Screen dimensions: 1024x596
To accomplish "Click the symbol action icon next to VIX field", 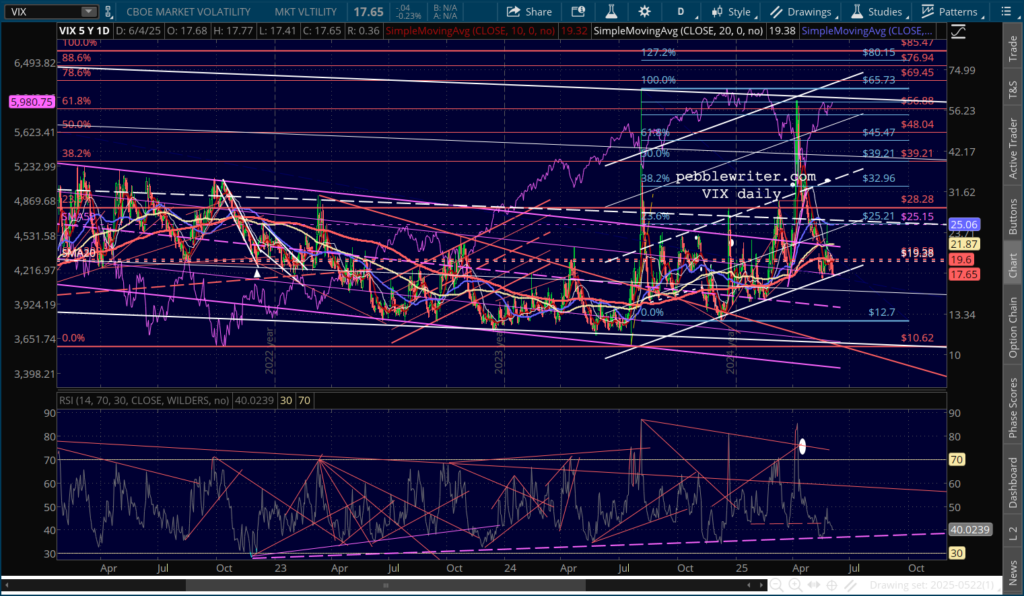I will [108, 12].
